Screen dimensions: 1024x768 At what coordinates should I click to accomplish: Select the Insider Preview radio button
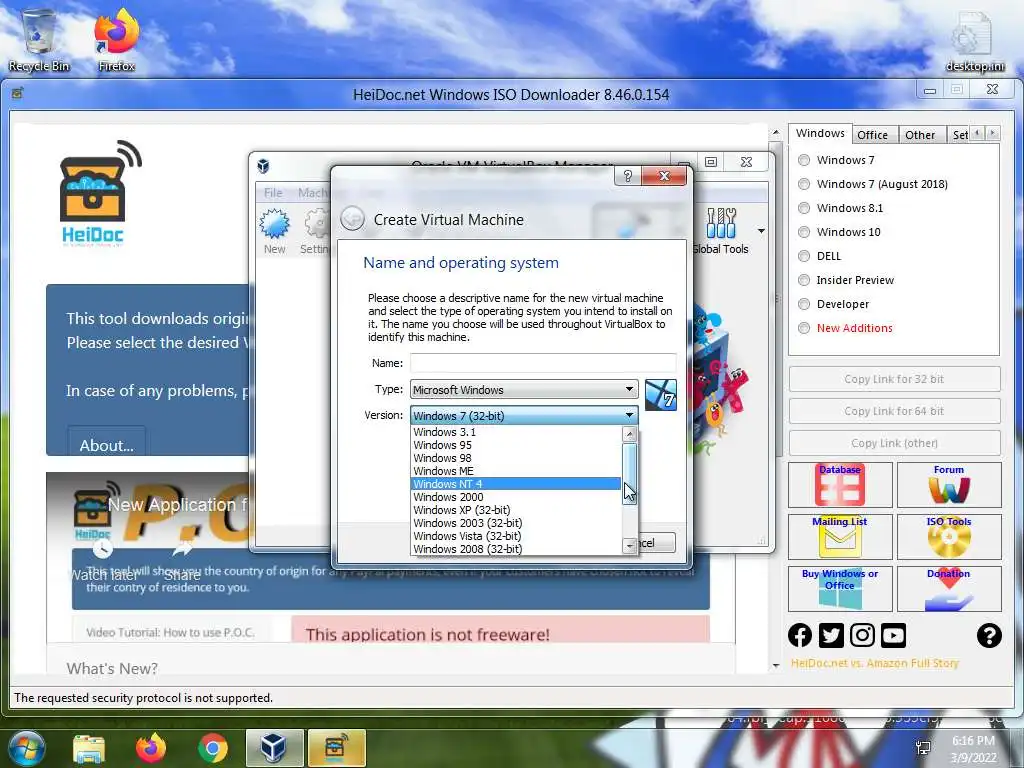804,280
